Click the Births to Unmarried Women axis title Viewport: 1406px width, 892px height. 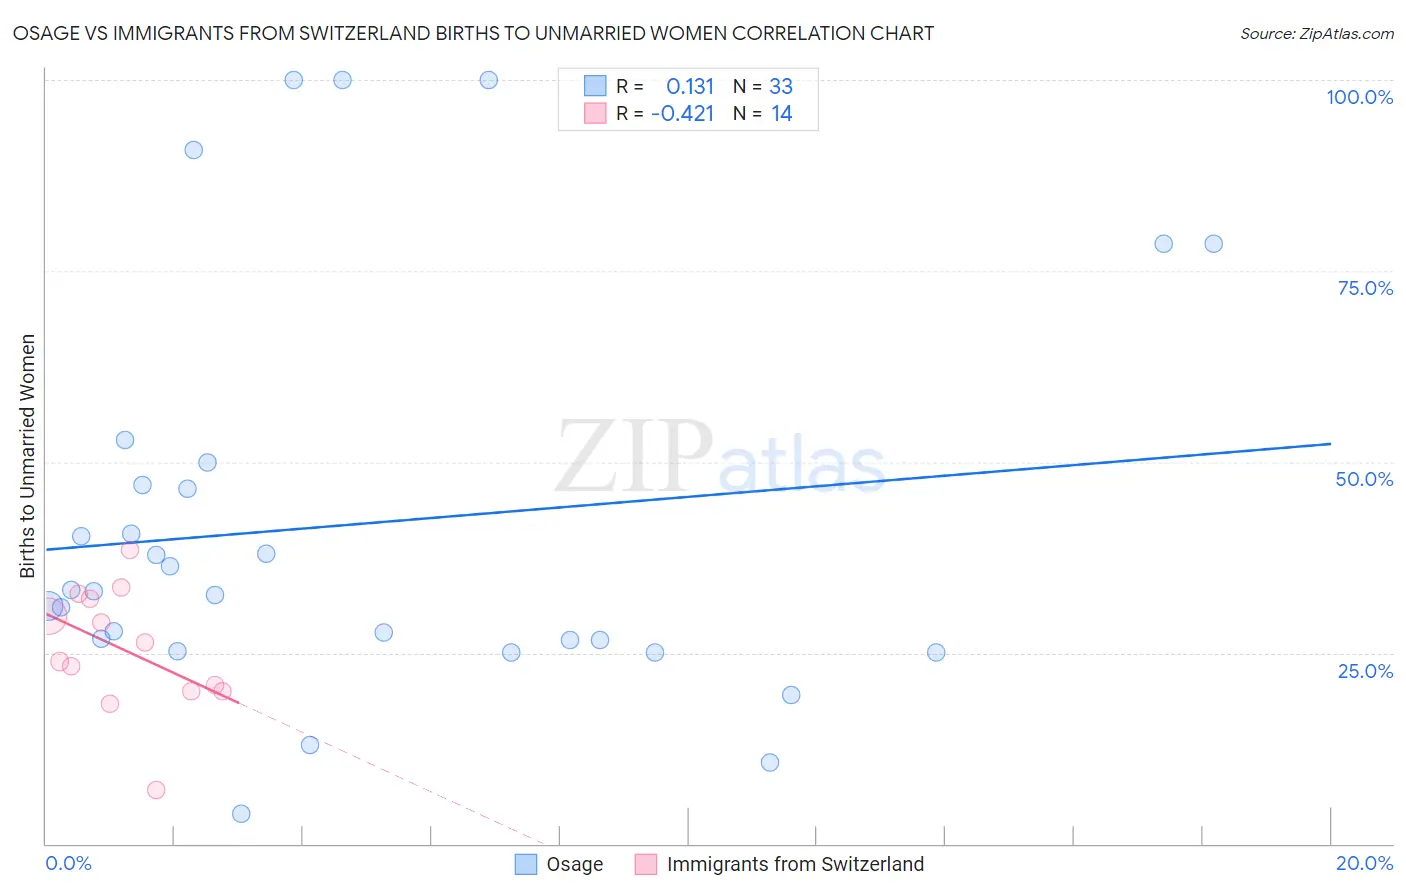pos(27,456)
